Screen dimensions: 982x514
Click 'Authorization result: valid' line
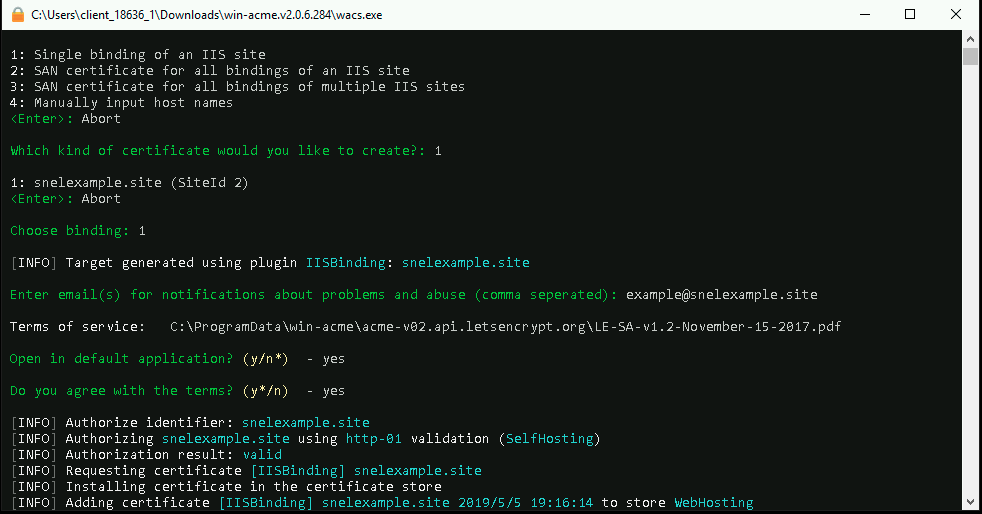click(x=147, y=455)
